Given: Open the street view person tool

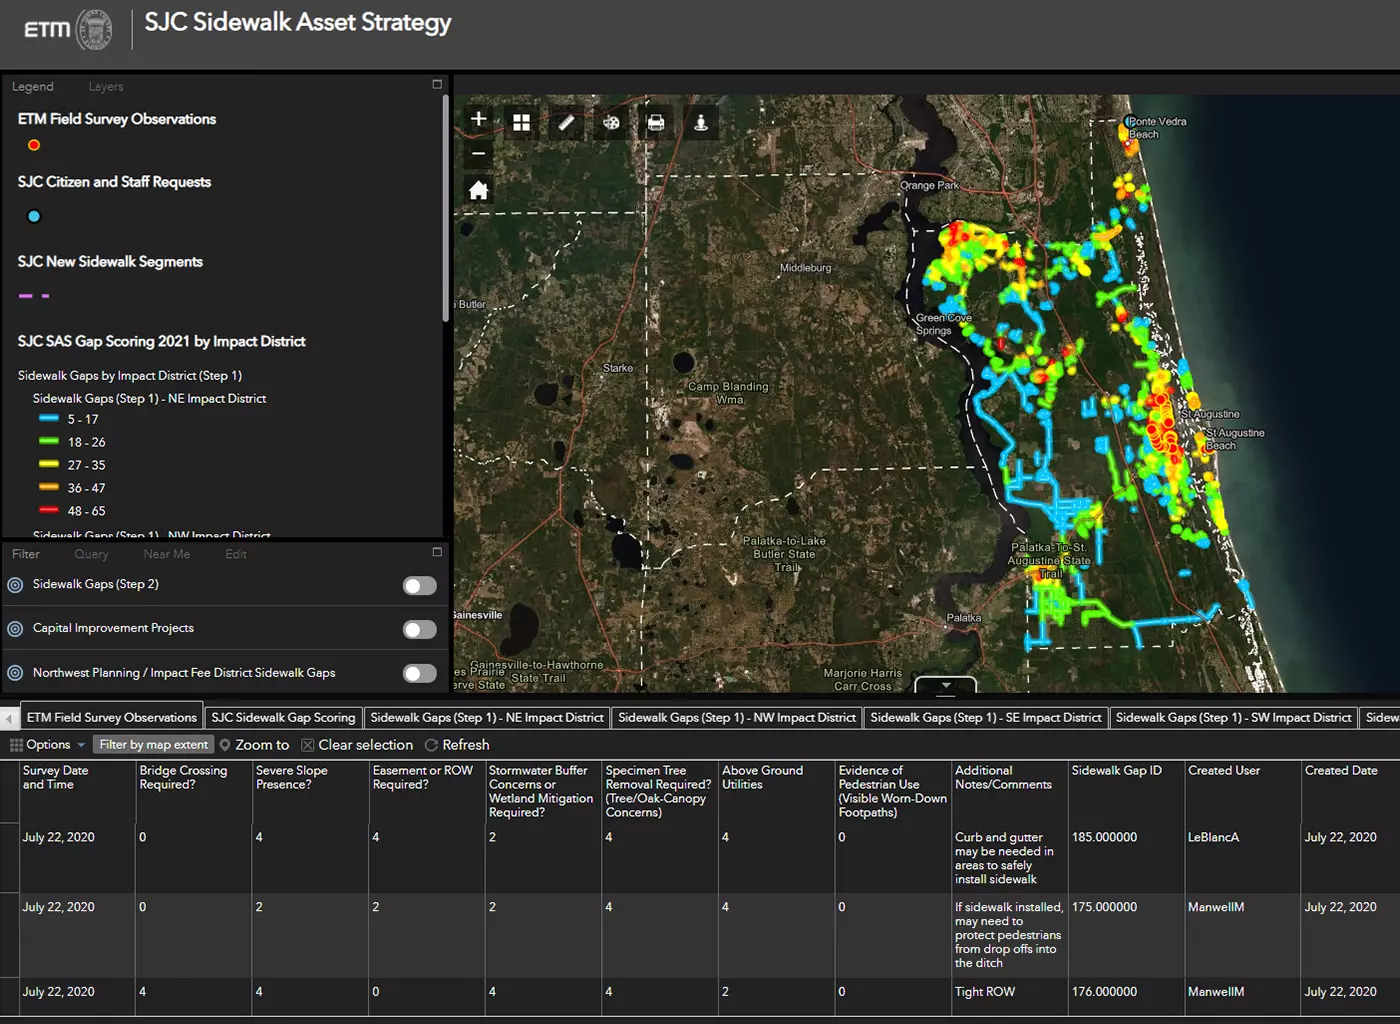Looking at the screenshot, I should pos(701,122).
